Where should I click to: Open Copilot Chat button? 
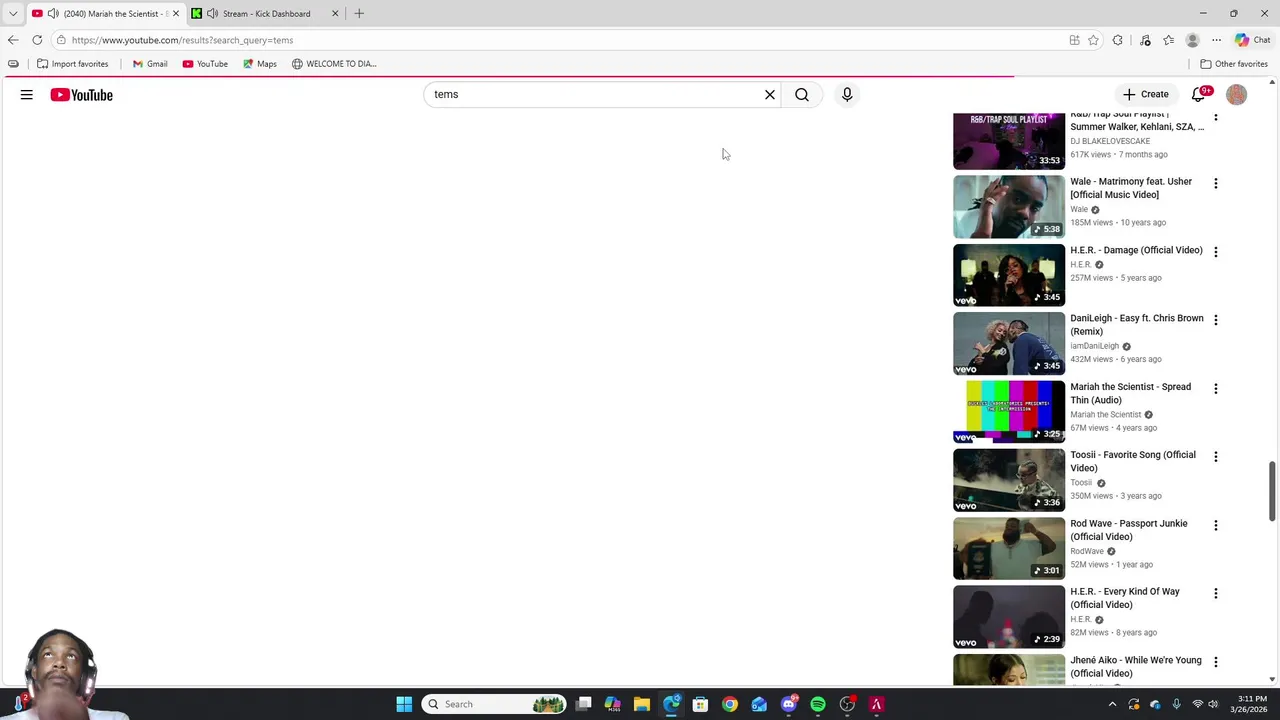click(x=1252, y=40)
